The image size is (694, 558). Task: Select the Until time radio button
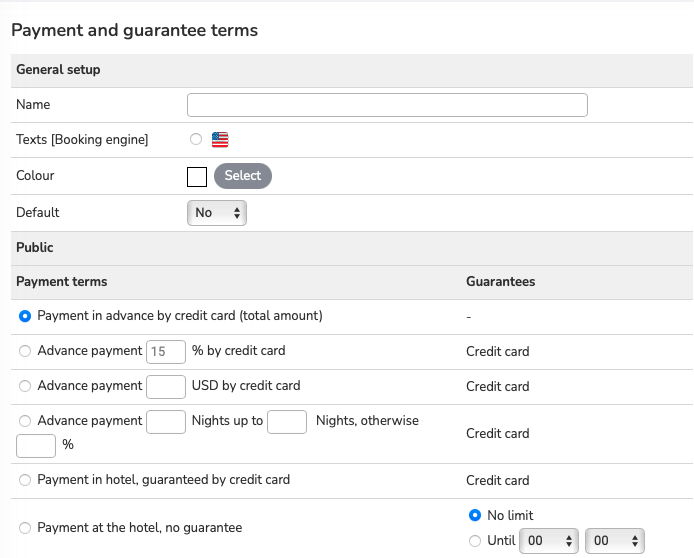tap(475, 541)
